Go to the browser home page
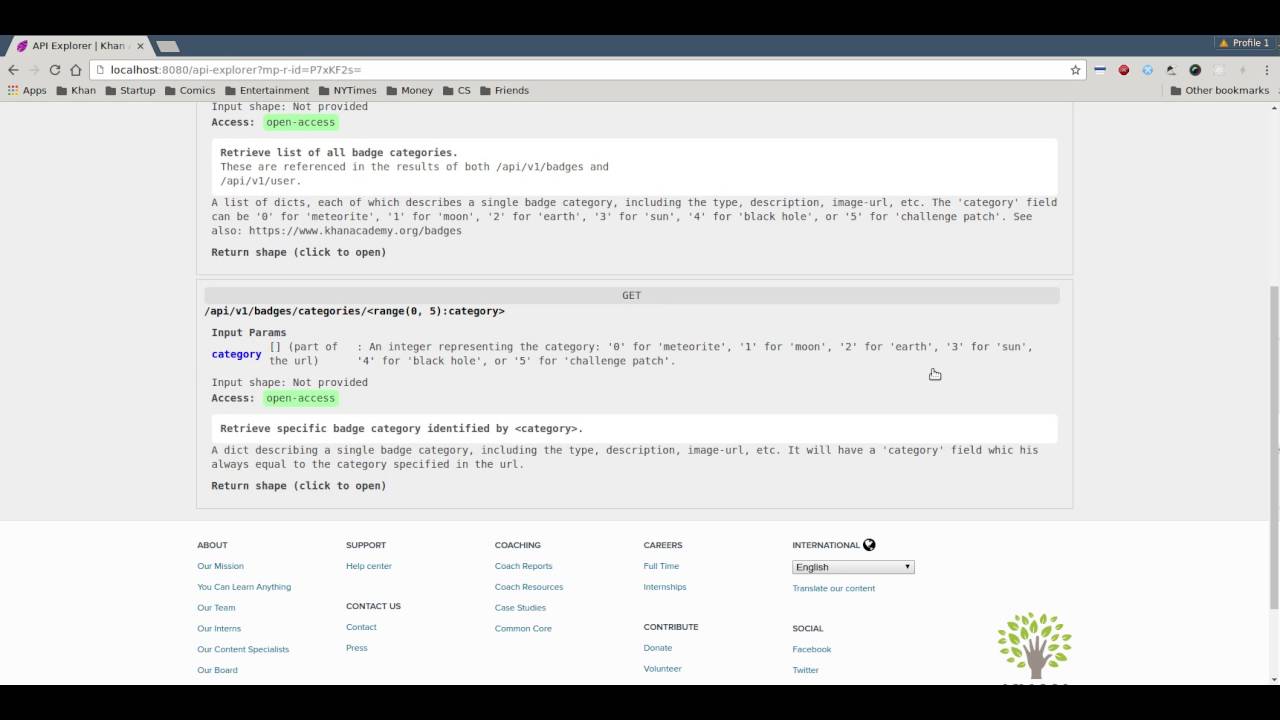Viewport: 1280px width, 720px height. 75,70
